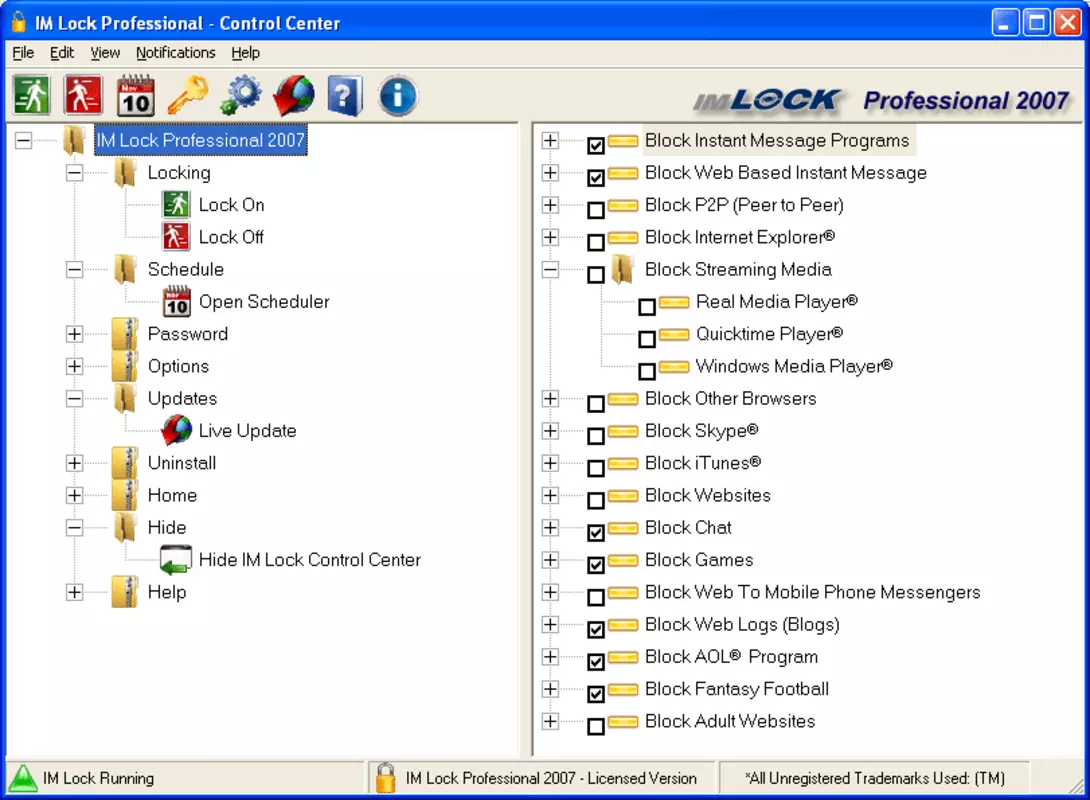Viewport: 1090px width, 800px height.
Task: Open the Help menu
Action: [245, 53]
